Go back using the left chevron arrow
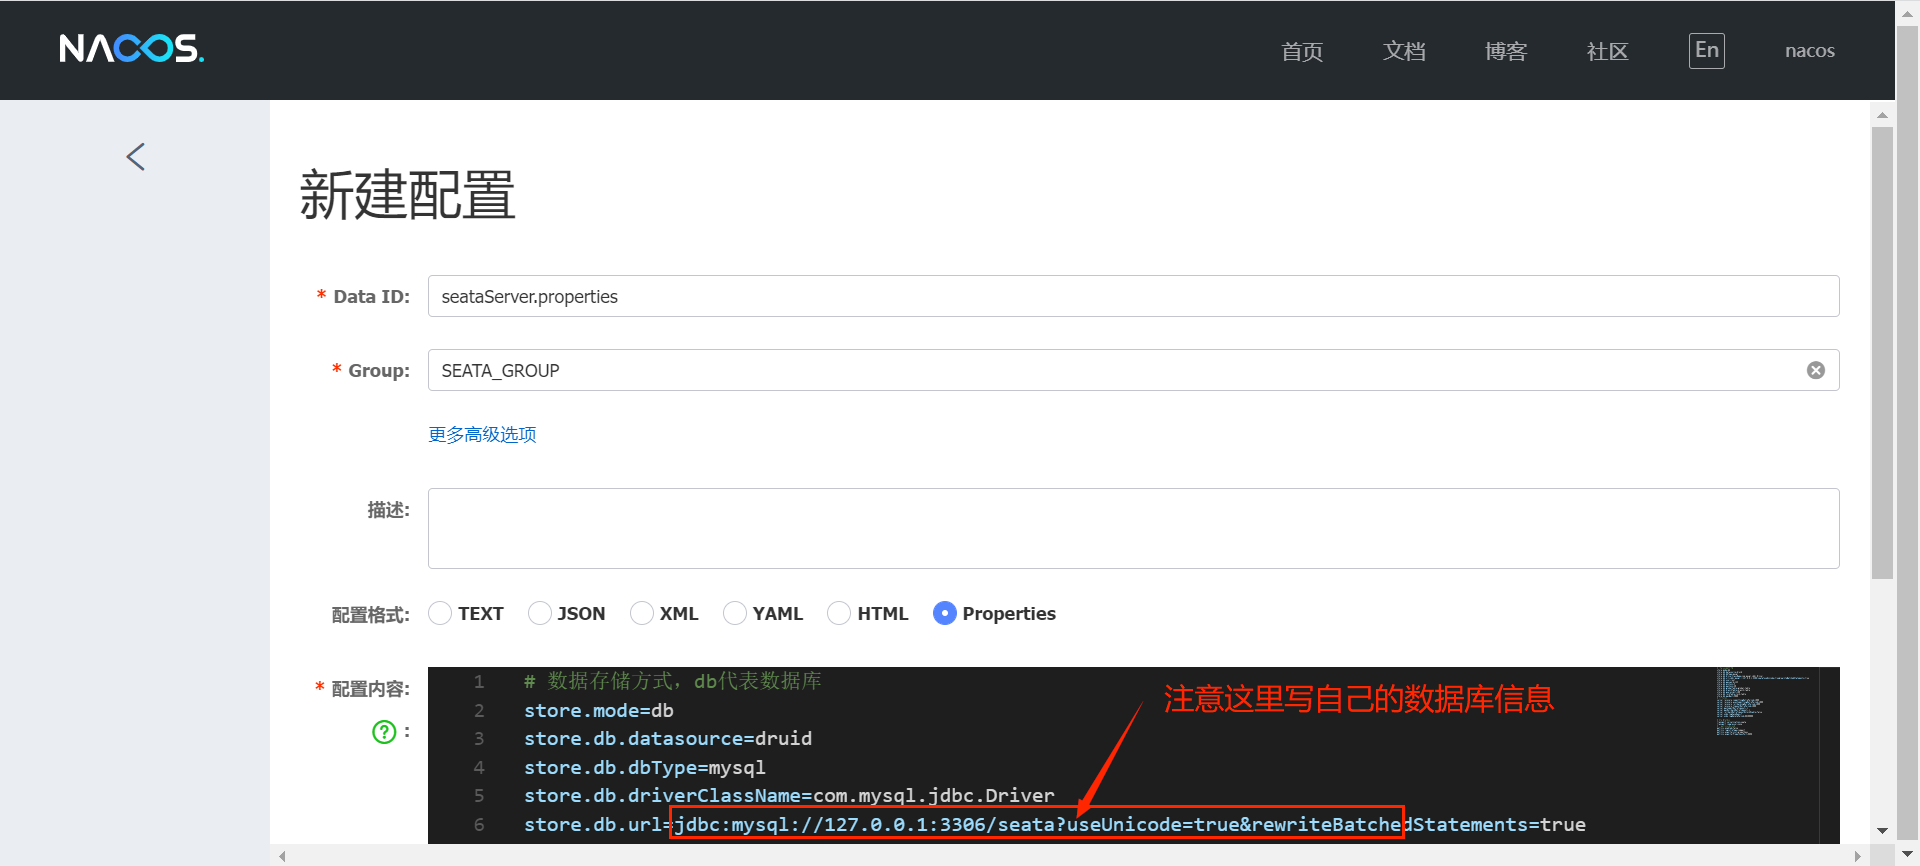The image size is (1920, 866). click(x=136, y=156)
